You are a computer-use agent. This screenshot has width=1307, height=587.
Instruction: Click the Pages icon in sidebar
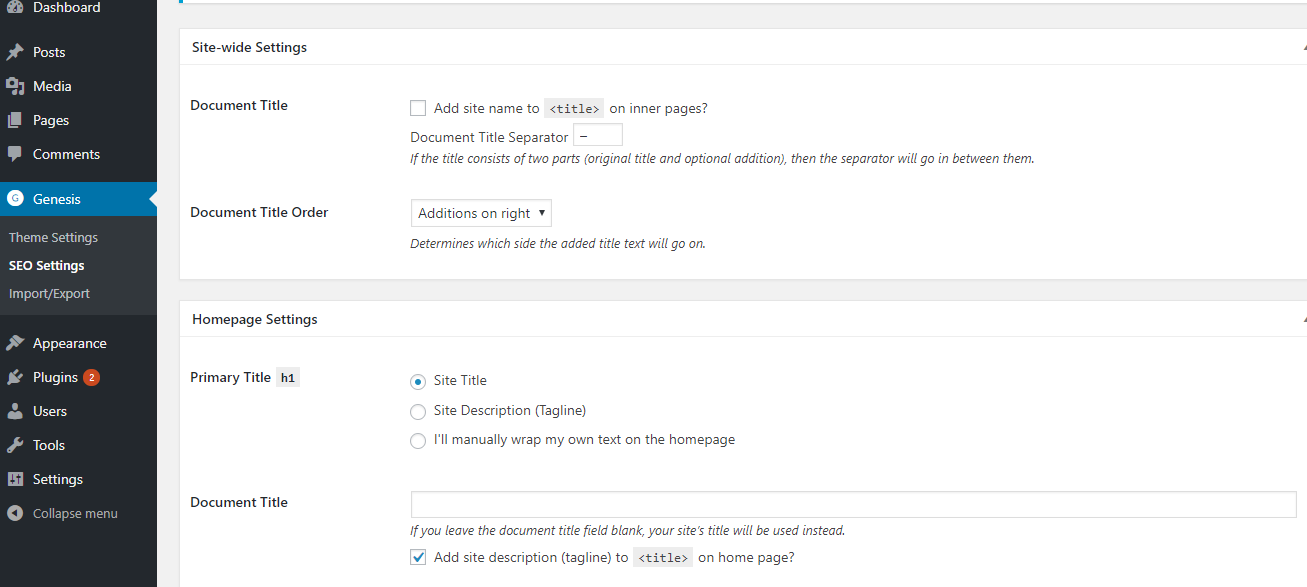coord(15,120)
